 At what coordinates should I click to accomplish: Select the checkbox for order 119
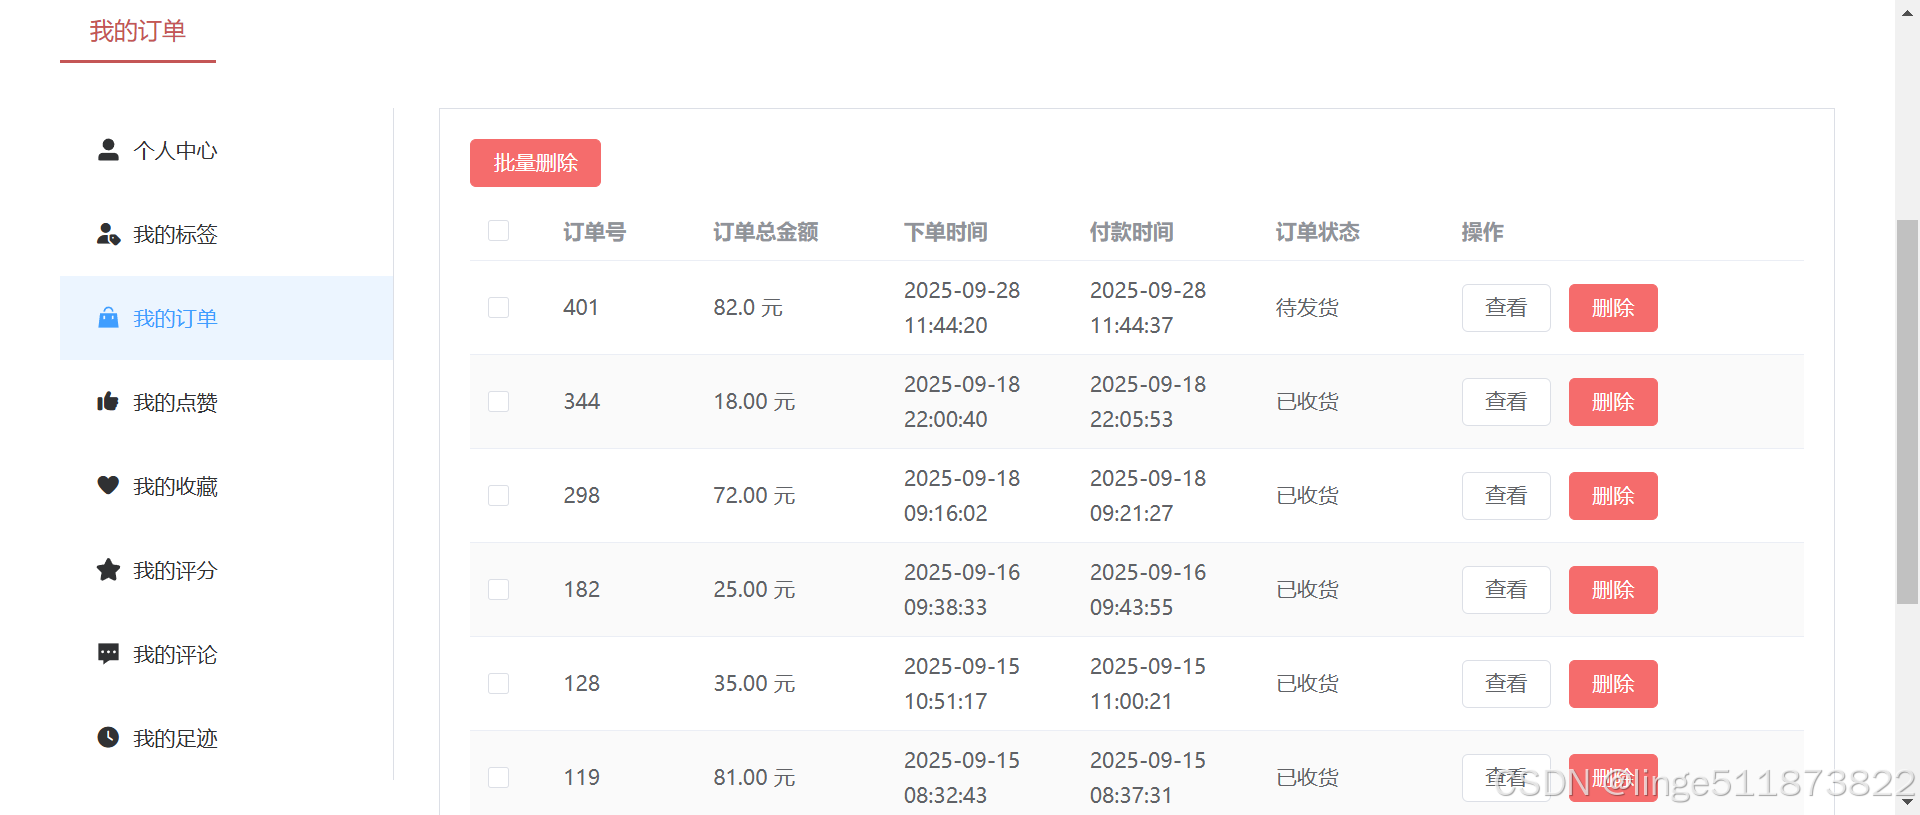498,777
